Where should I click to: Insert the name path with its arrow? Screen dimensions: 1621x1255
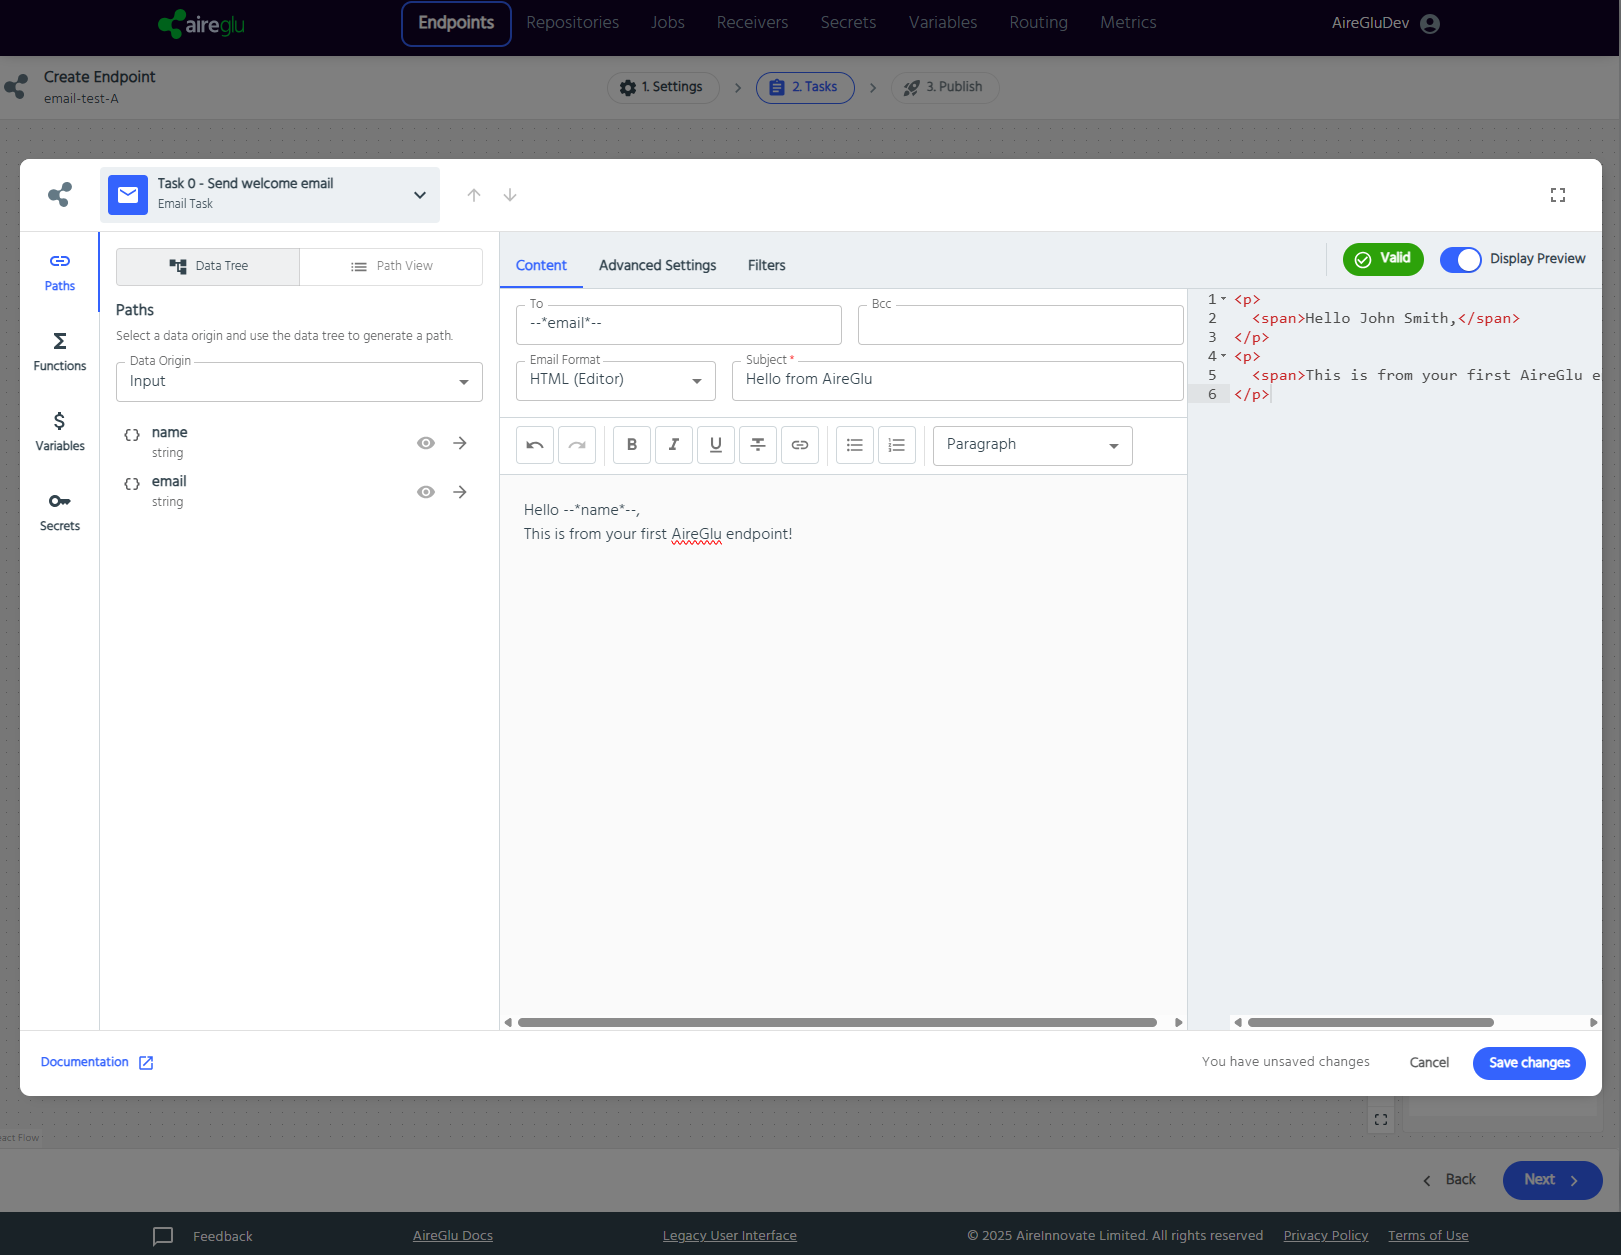[x=460, y=443]
